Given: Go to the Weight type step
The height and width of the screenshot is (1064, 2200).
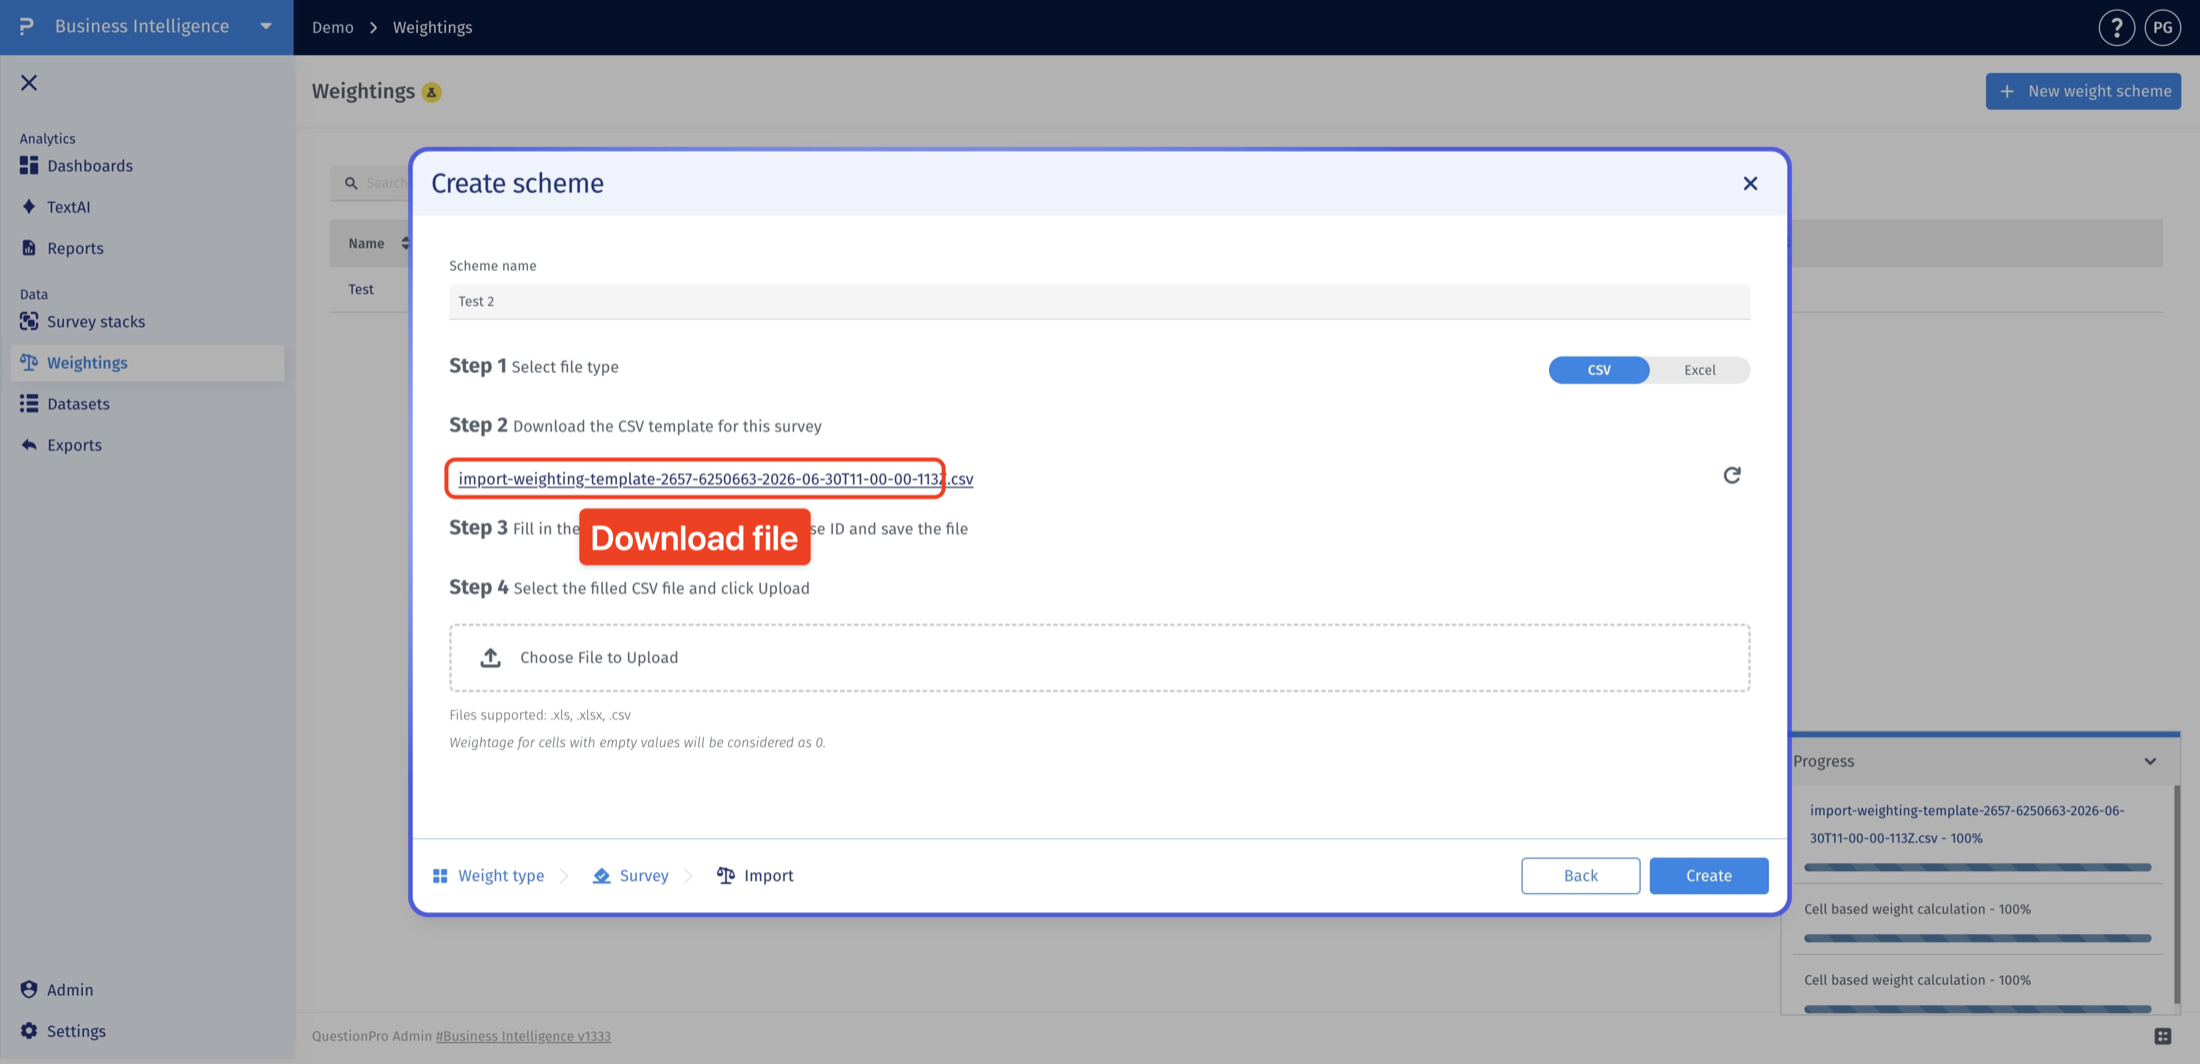Looking at the screenshot, I should 488,876.
